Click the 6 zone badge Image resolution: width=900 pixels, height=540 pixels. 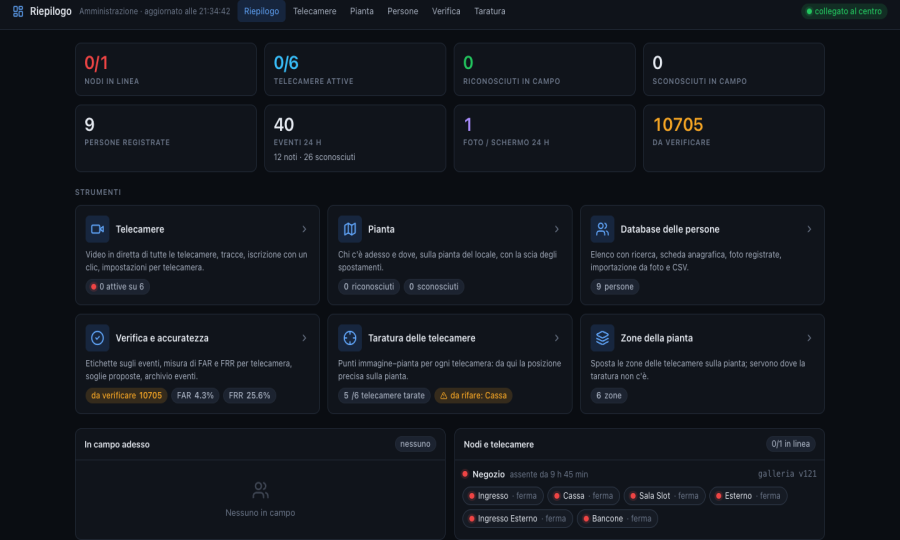[608, 395]
